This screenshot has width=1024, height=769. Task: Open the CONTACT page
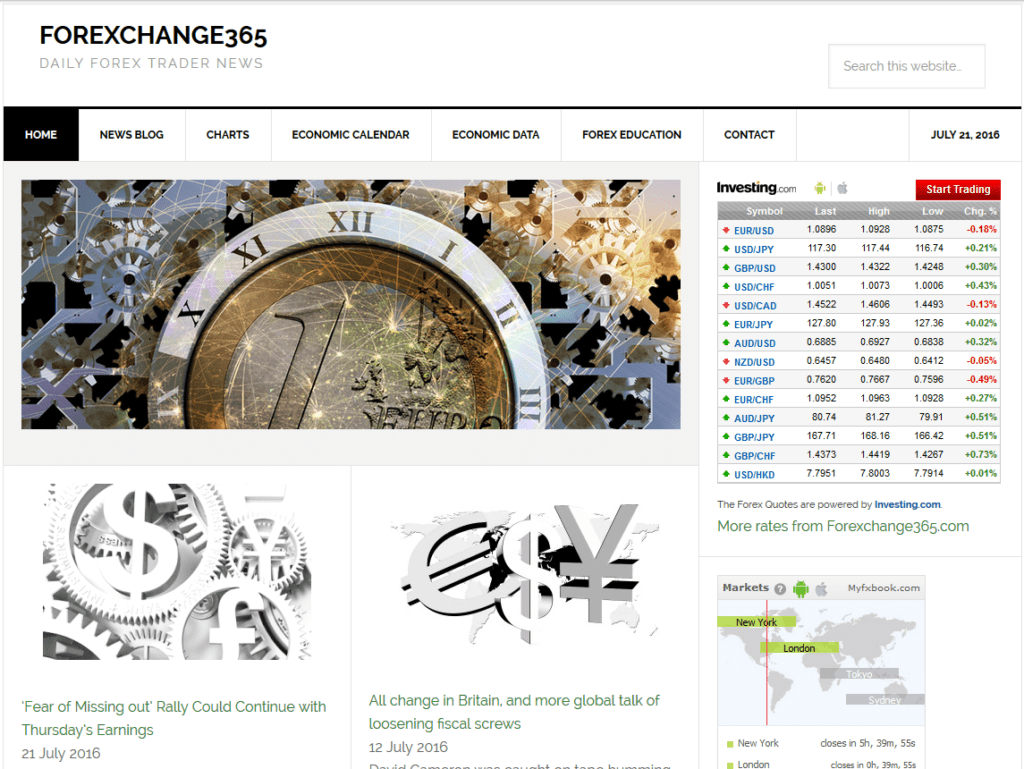pyautogui.click(x=748, y=134)
